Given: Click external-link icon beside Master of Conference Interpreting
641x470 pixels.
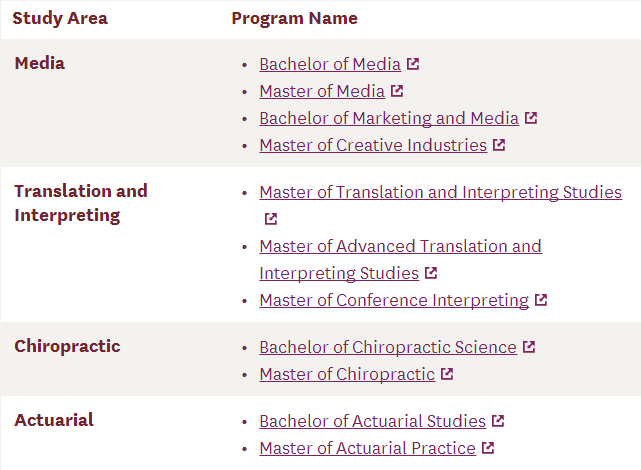Looking at the screenshot, I should point(541,300).
